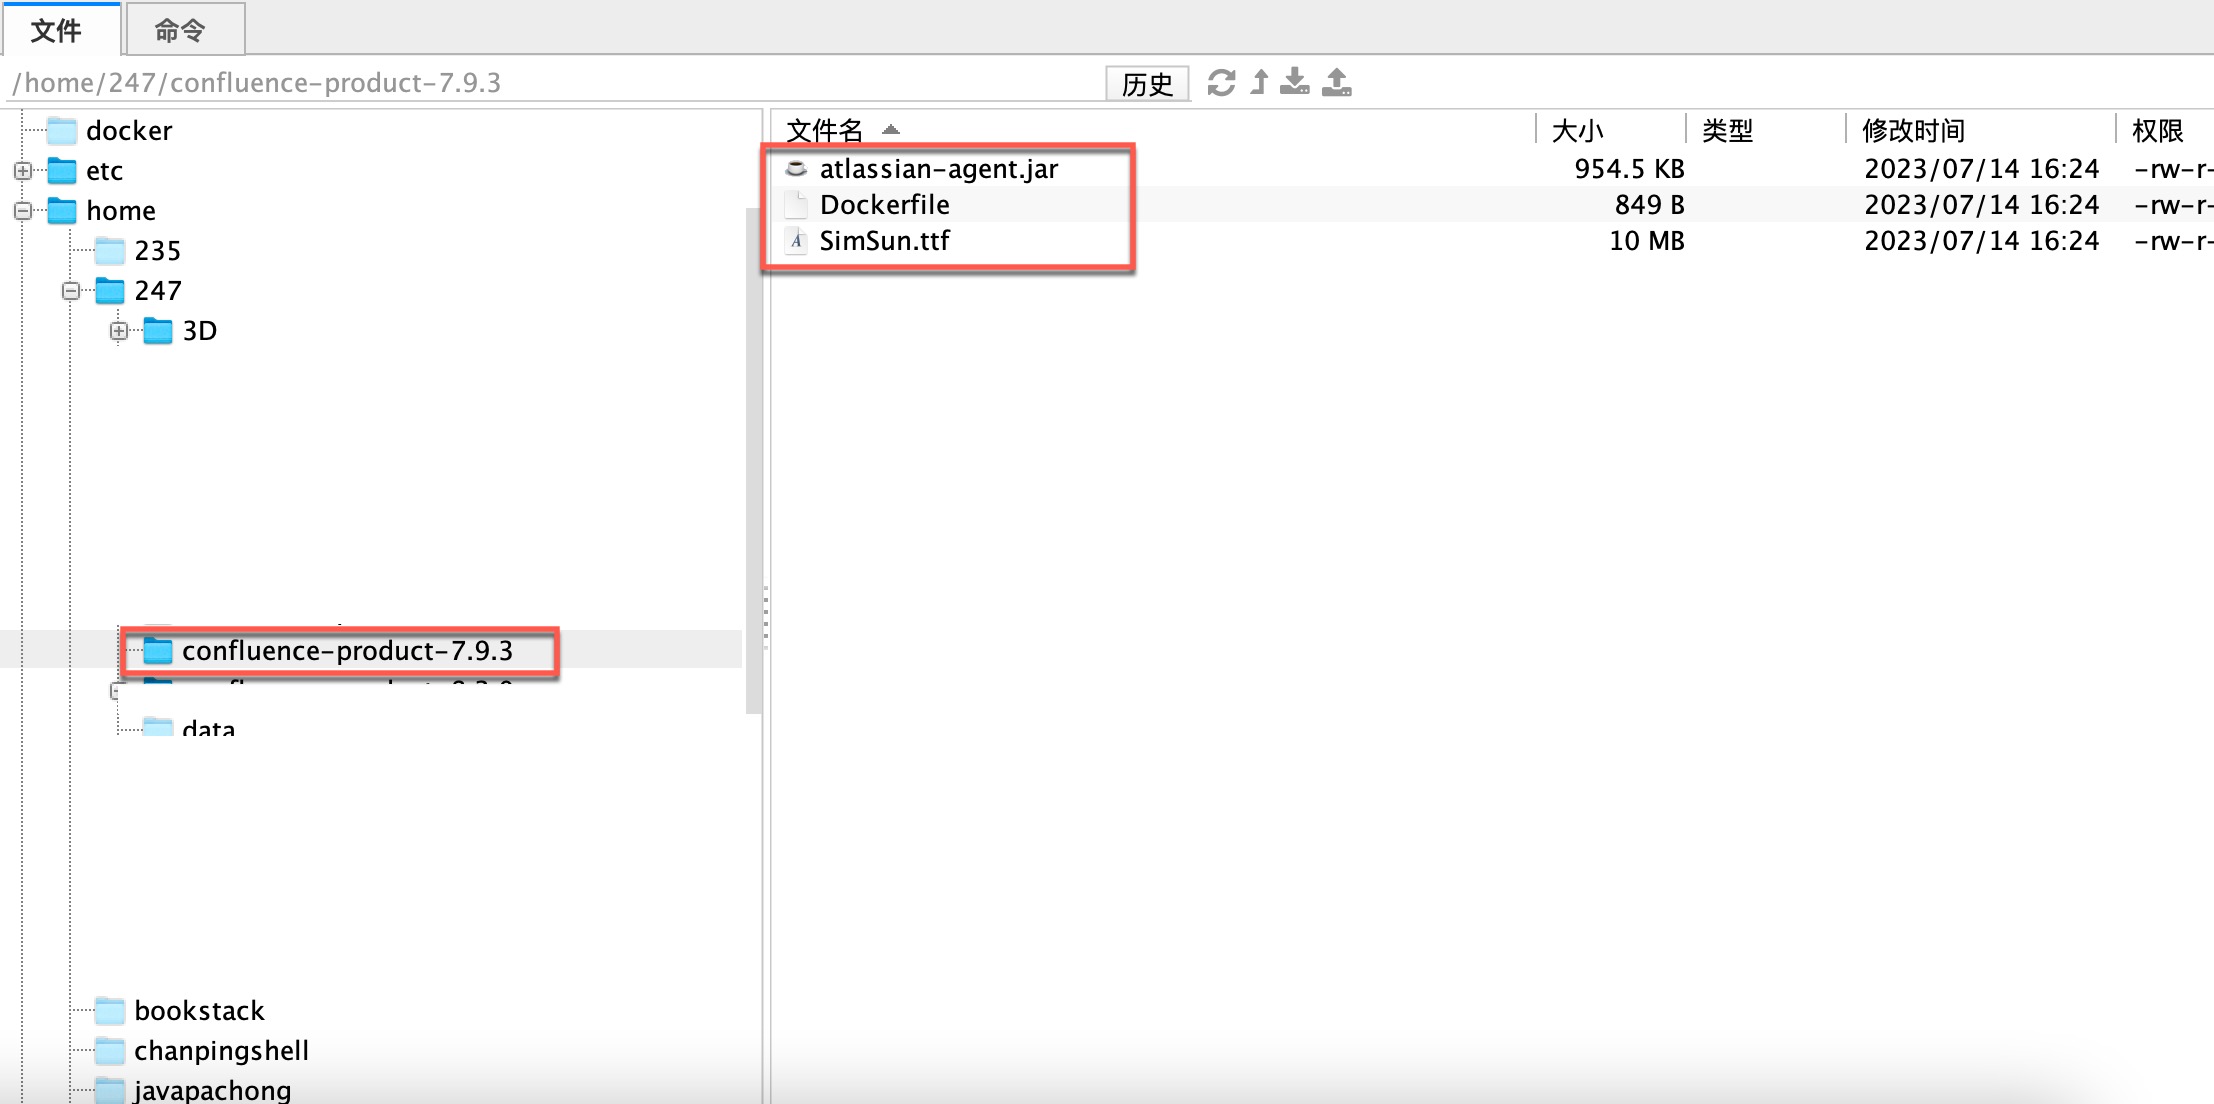Select the etc folder in tree
This screenshot has width=2214, height=1104.
pyautogui.click(x=104, y=171)
